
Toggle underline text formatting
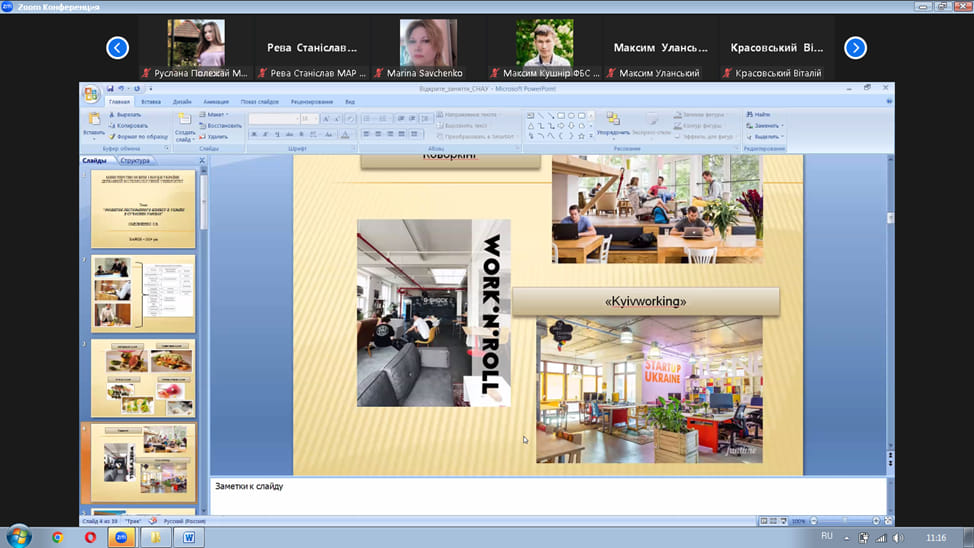coord(278,134)
